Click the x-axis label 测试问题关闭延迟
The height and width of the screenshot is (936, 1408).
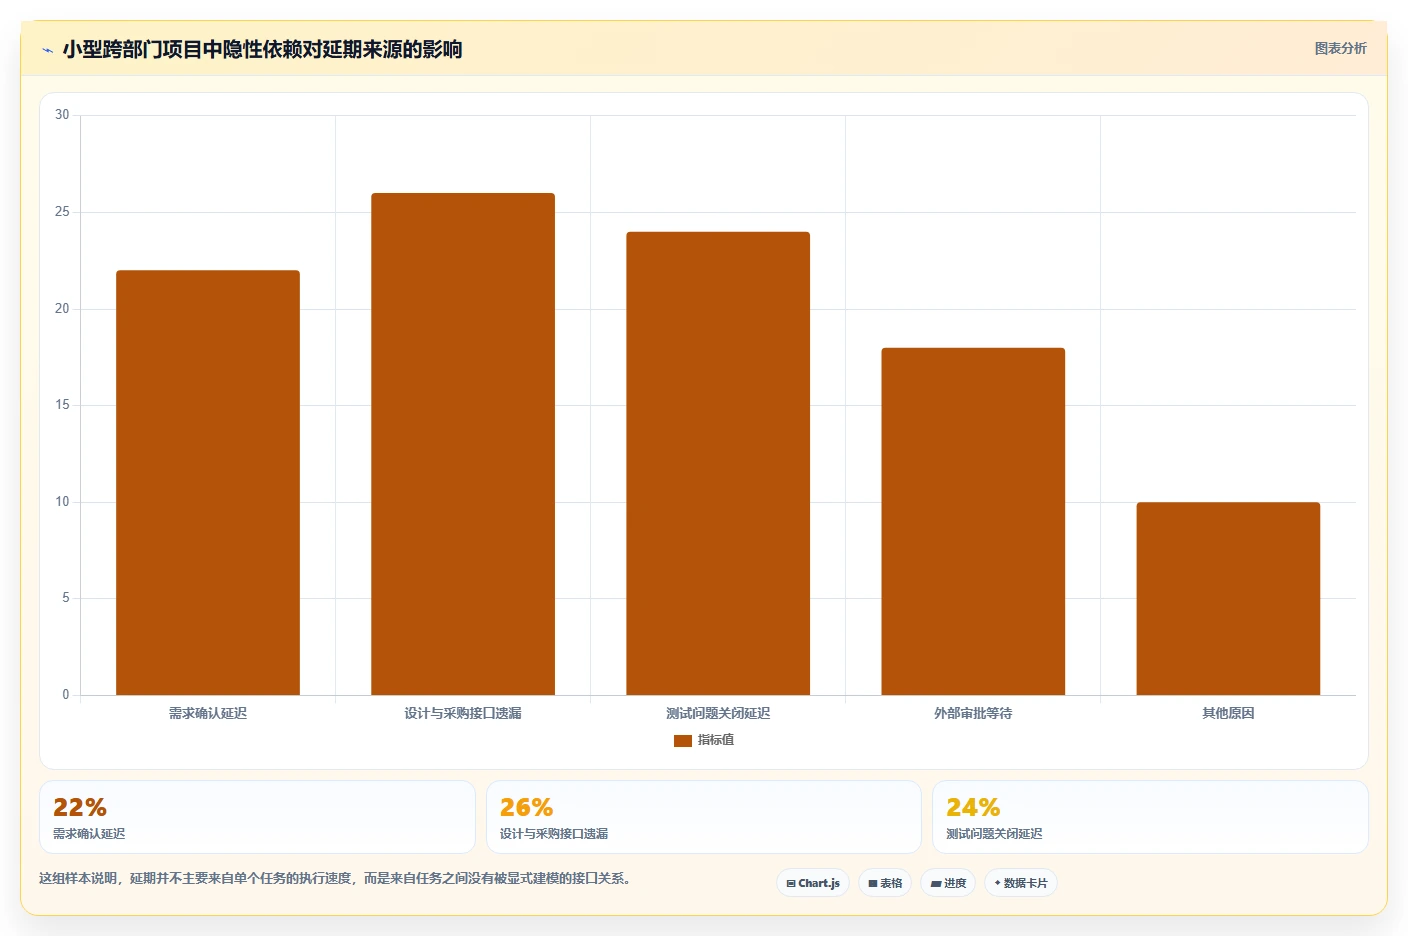[x=718, y=713]
